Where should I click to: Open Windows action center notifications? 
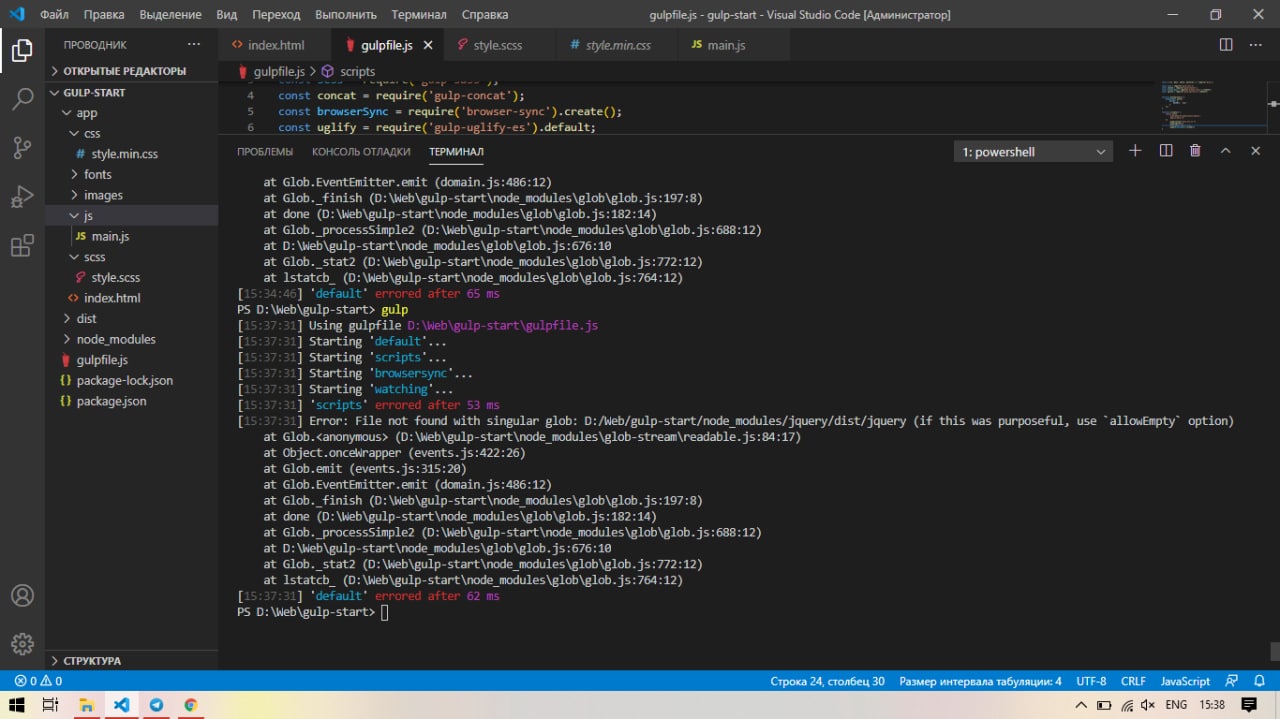pyautogui.click(x=1249, y=705)
